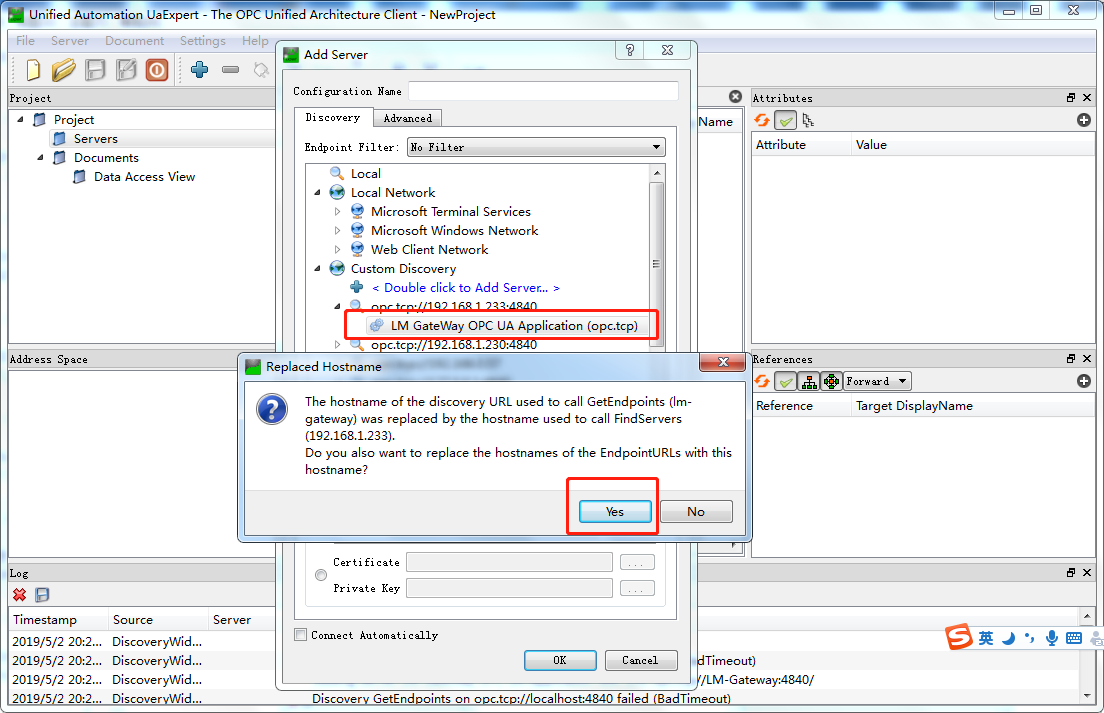Screen dimensions: 1104x713
Task: Click the Add Server help question button
Action: click(x=630, y=51)
